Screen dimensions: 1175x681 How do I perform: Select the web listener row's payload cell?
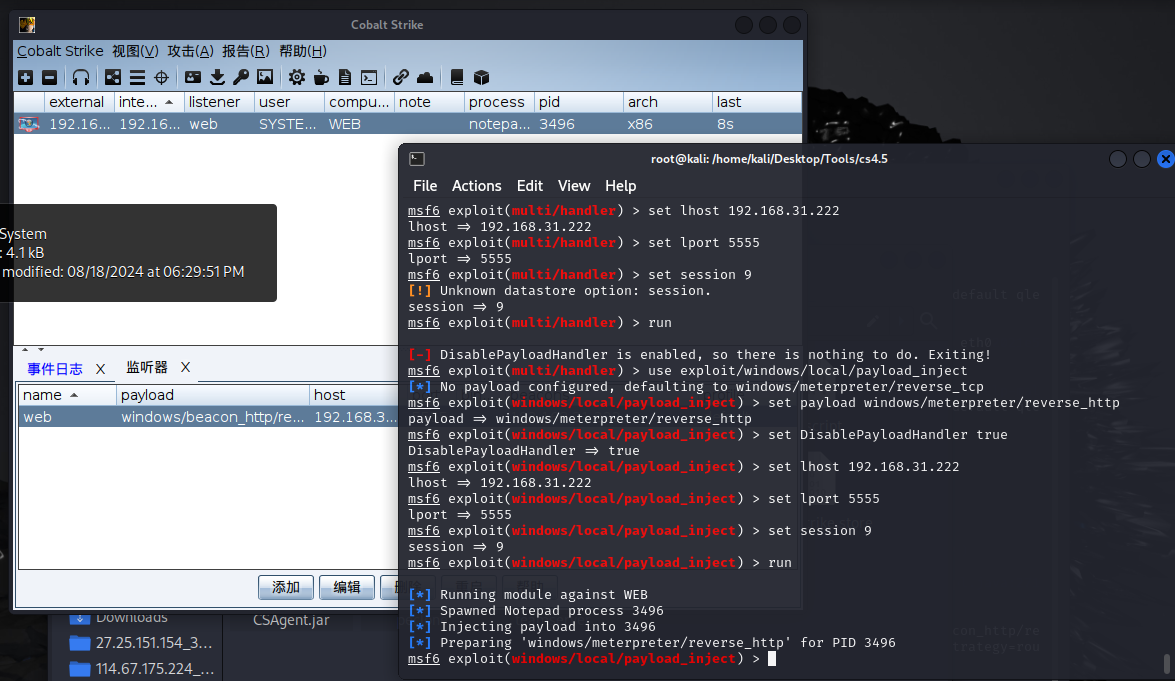click(213, 417)
